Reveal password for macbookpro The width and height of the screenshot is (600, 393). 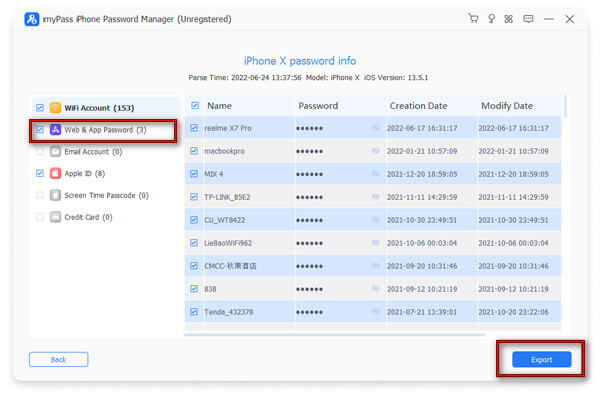[x=375, y=151]
